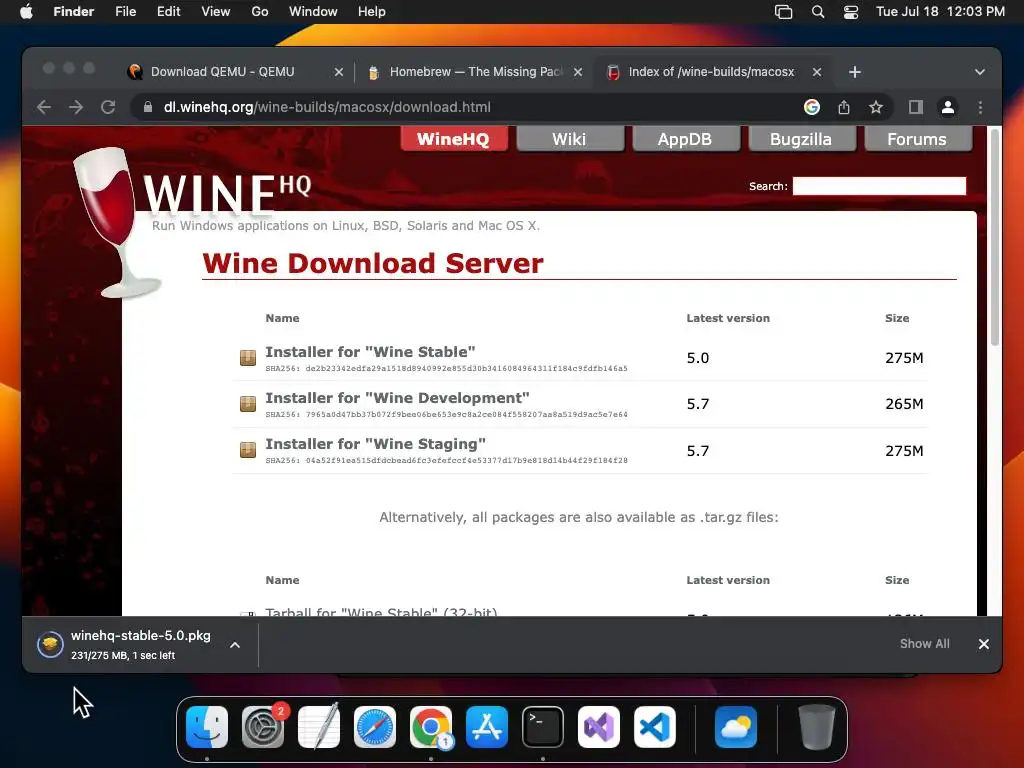The image size is (1024, 768).
Task: Reload the Wine download page
Action: click(108, 107)
